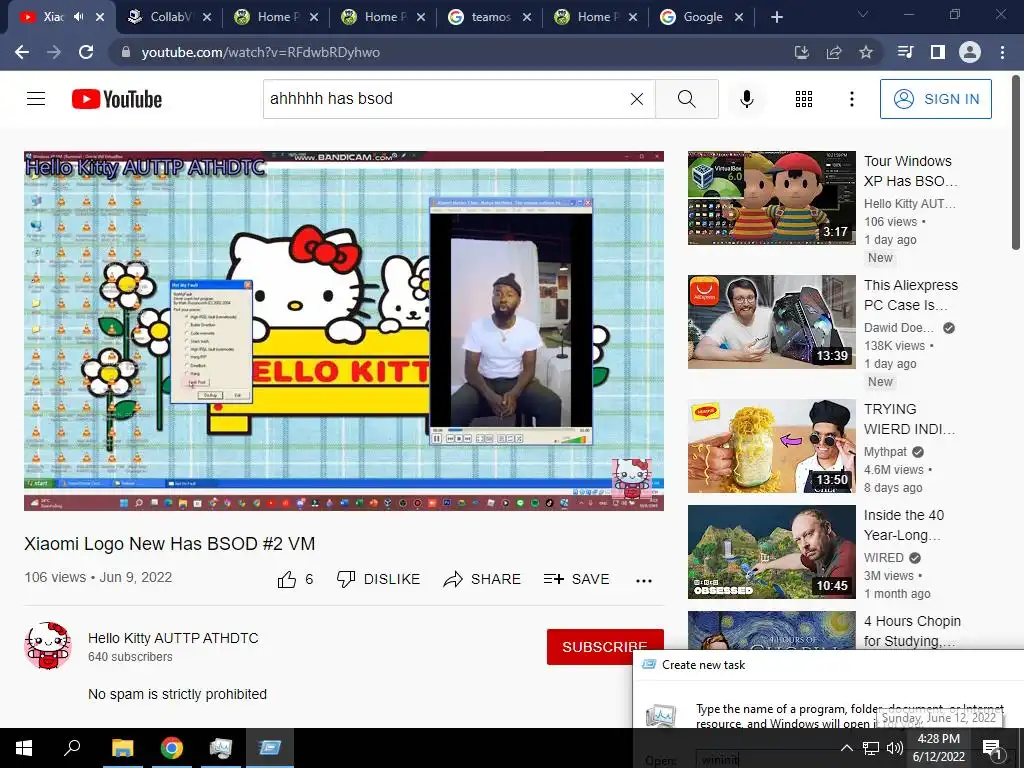Bookmark this page with the star icon
The width and height of the screenshot is (1024, 768).
pyautogui.click(x=866, y=52)
